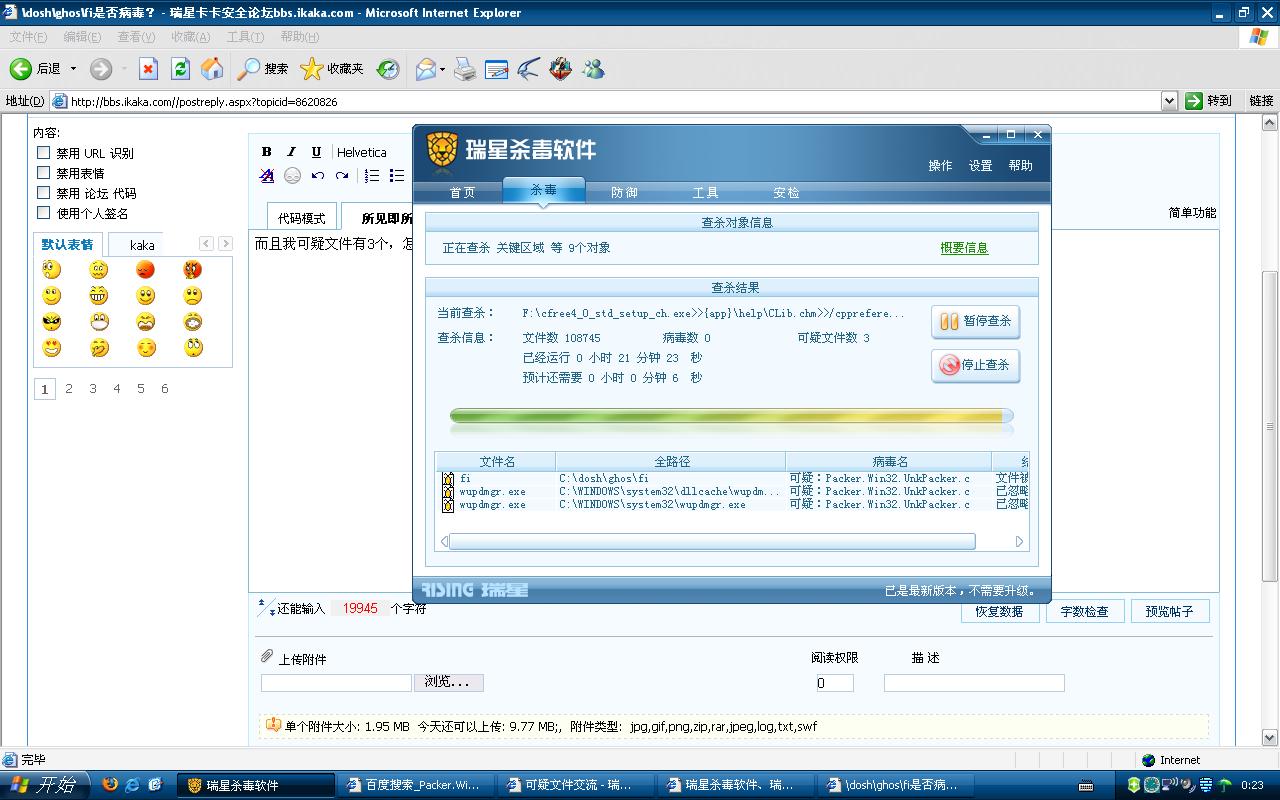Click the remove formatting icon in editor

tap(267, 176)
